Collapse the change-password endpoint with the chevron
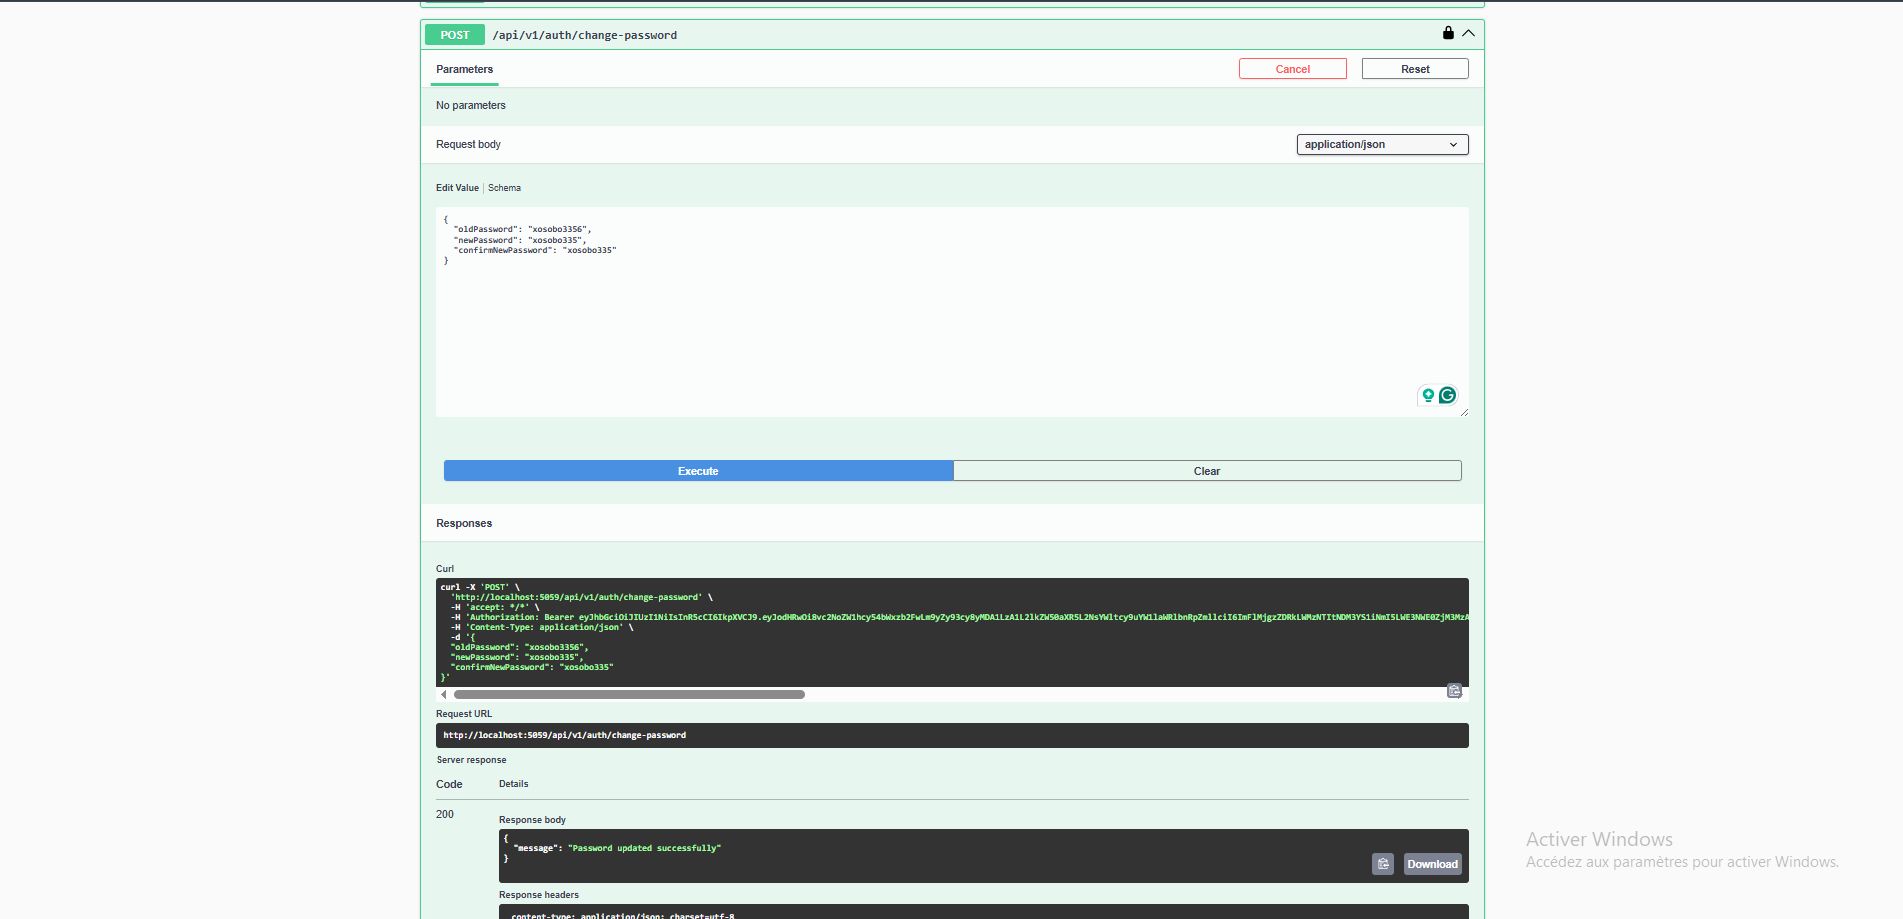This screenshot has height=919, width=1903. click(1468, 33)
